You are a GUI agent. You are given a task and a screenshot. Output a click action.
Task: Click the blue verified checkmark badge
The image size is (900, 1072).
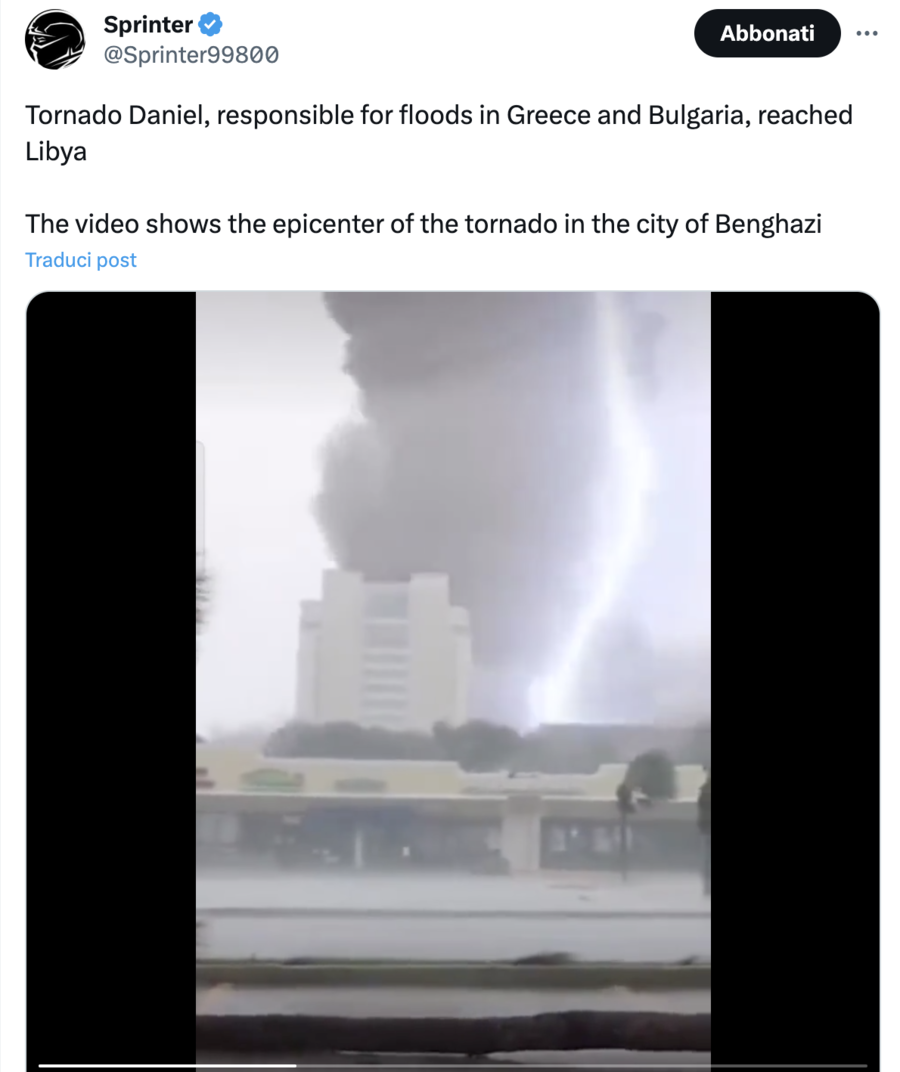(x=210, y=25)
